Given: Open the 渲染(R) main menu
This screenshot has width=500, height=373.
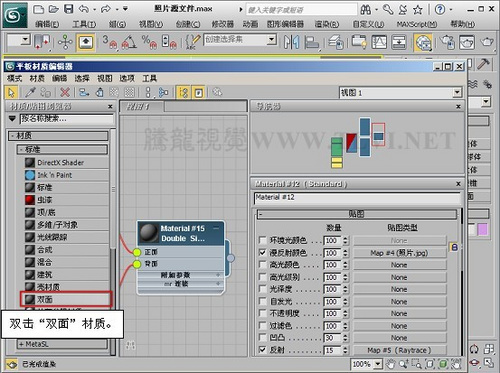Looking at the screenshot, I should [326, 24].
